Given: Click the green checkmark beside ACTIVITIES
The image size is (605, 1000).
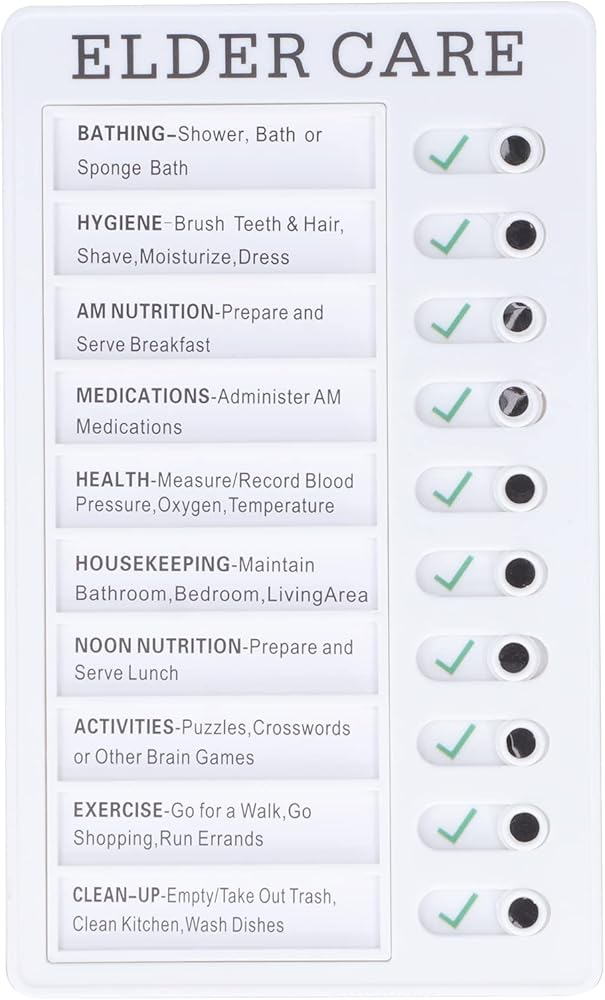Looking at the screenshot, I should coord(455,742).
